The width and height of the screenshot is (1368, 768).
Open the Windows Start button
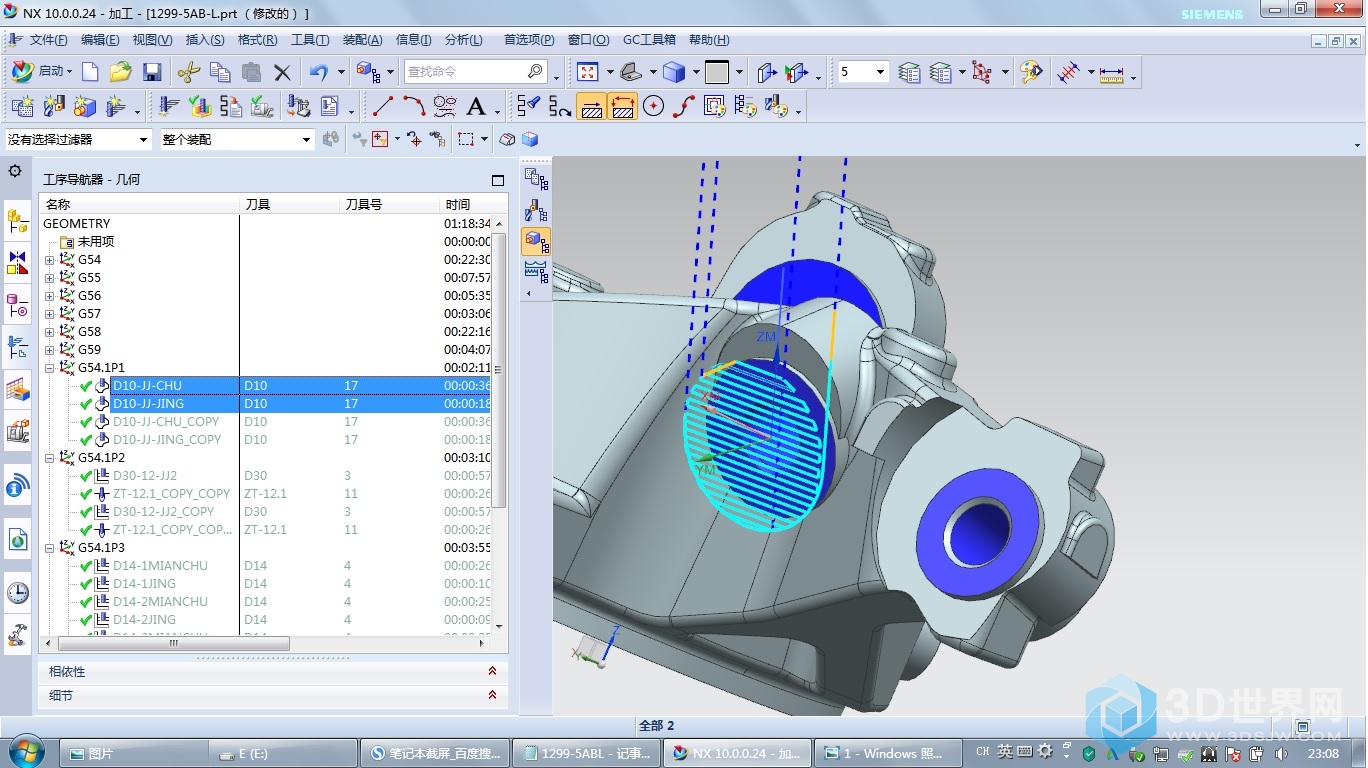[25, 751]
